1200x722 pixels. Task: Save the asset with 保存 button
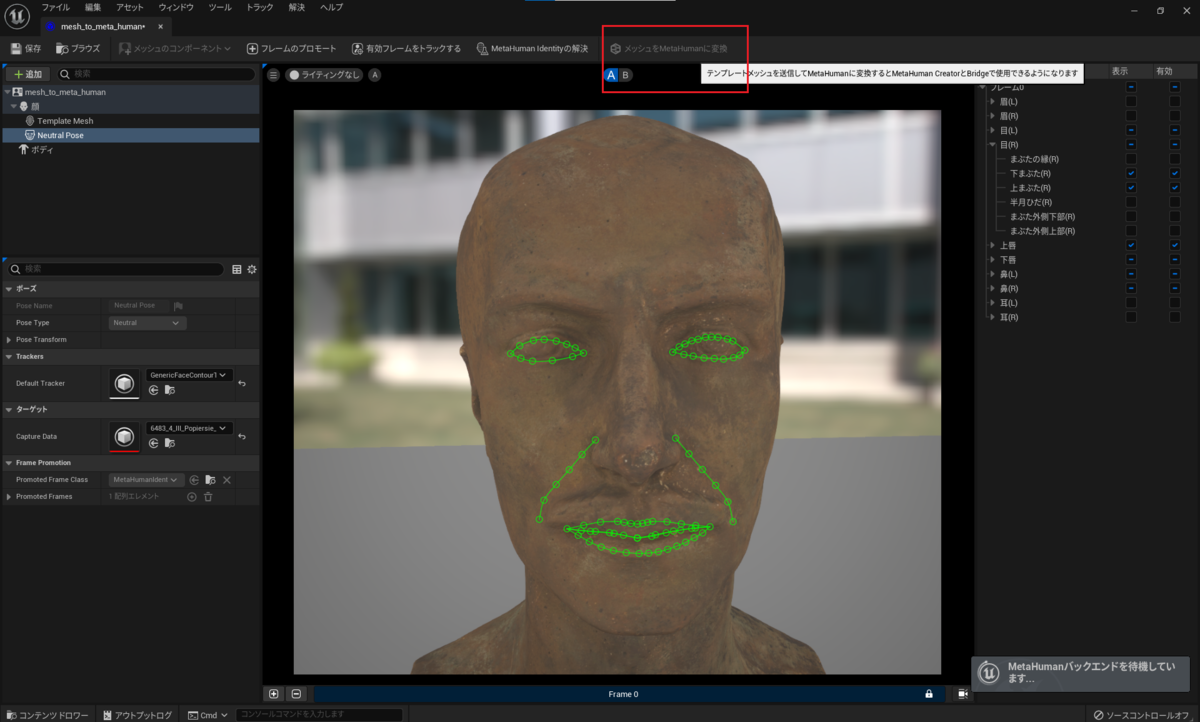pyautogui.click(x=26, y=48)
